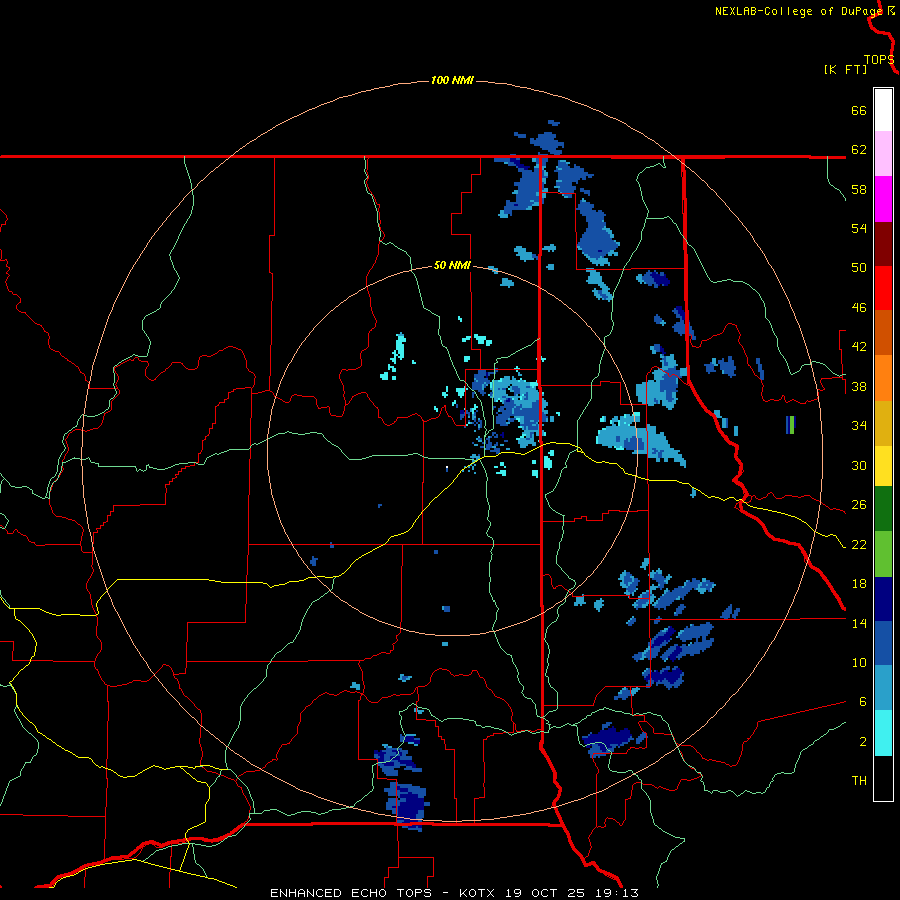Click legend value 66
The image size is (900, 900).
click(859, 110)
